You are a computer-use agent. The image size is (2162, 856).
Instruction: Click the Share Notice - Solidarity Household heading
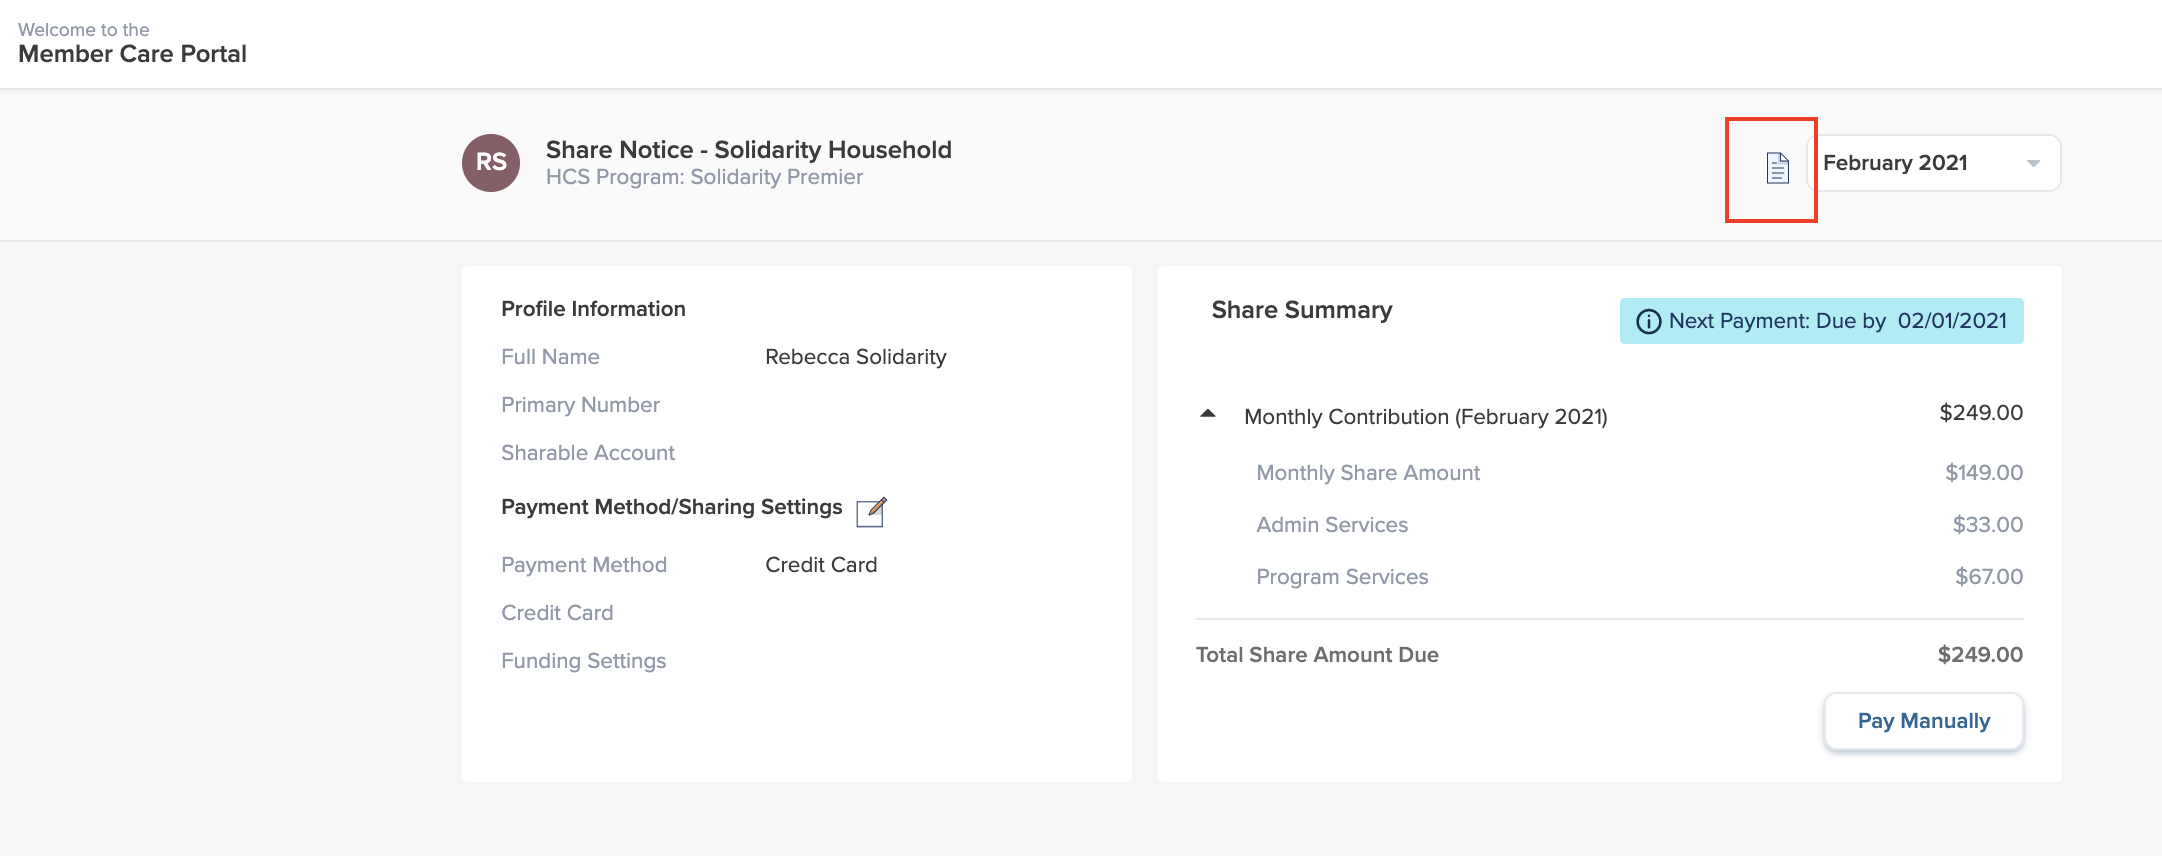coord(748,150)
